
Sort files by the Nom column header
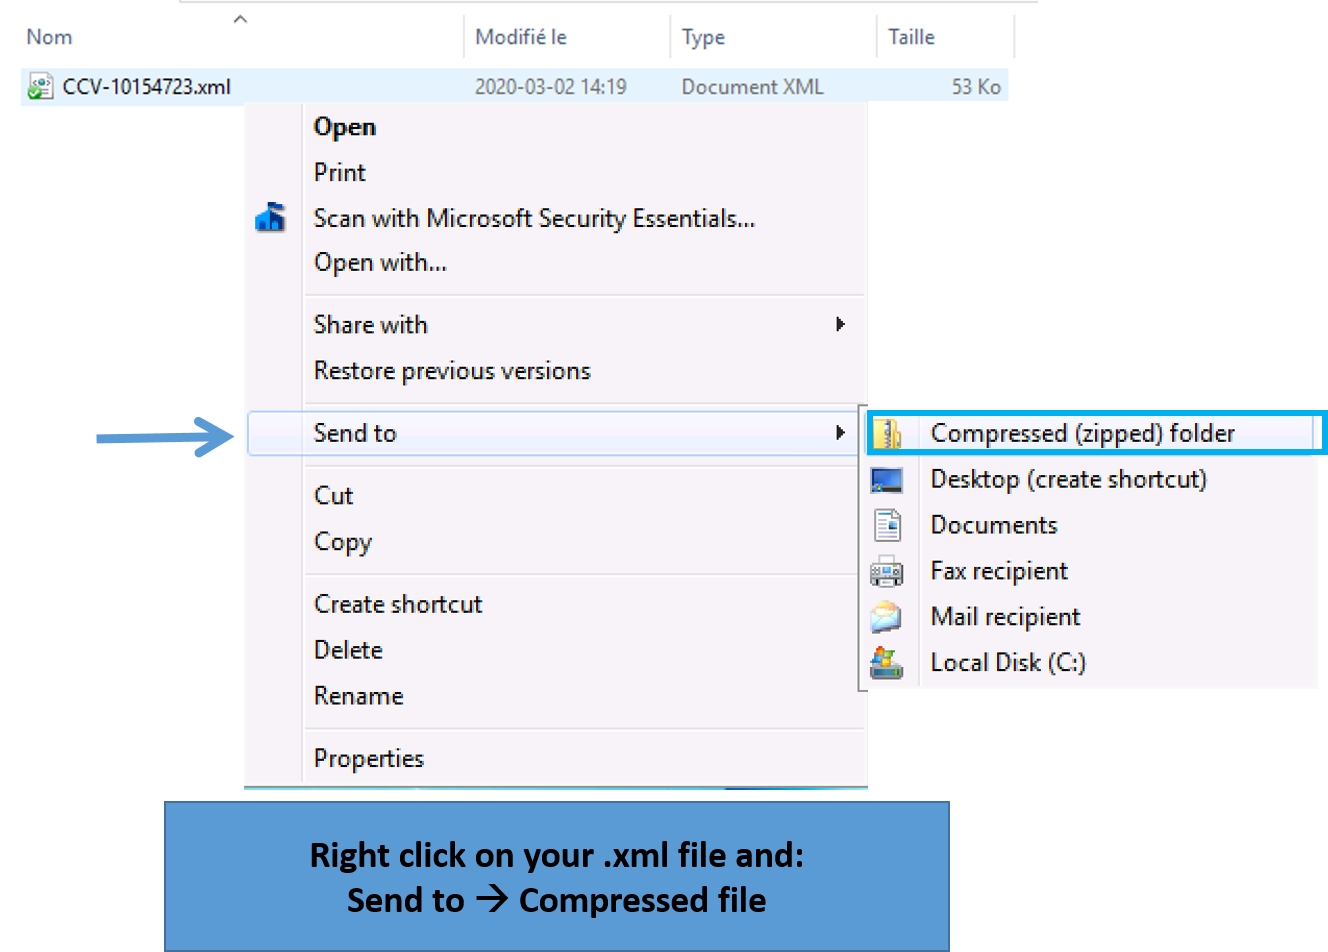click(50, 37)
